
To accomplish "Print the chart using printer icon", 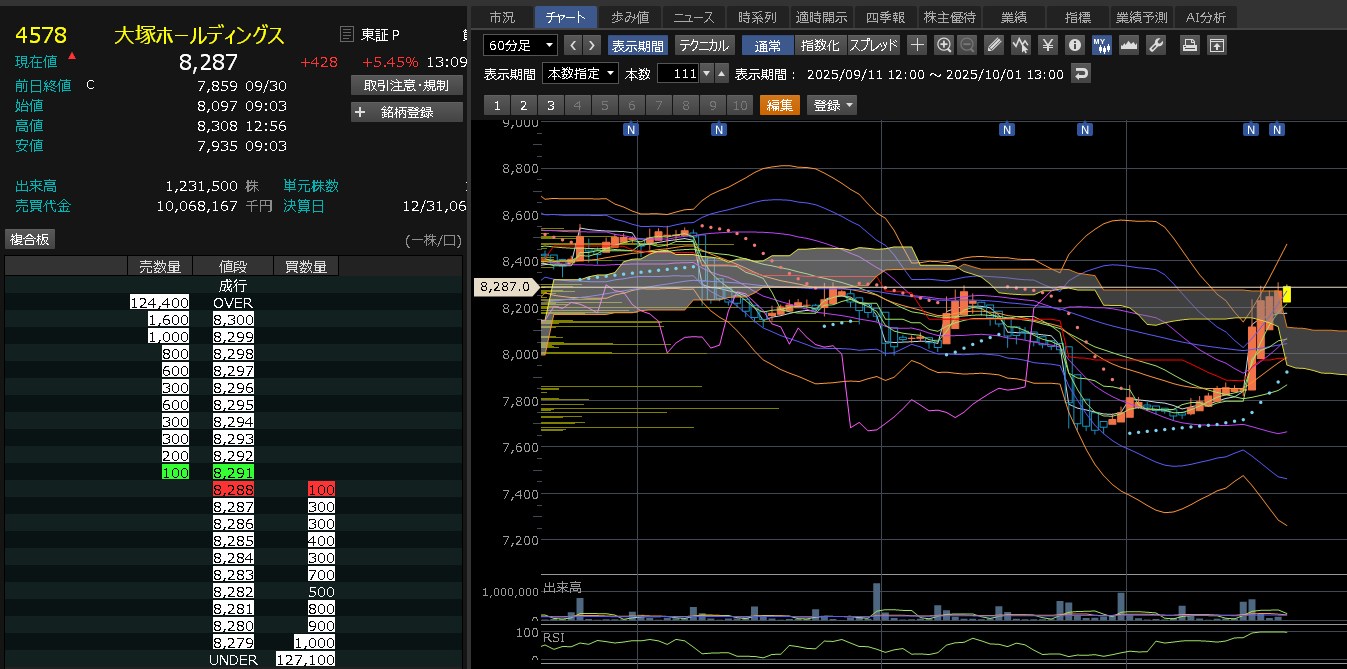I will coord(1189,45).
